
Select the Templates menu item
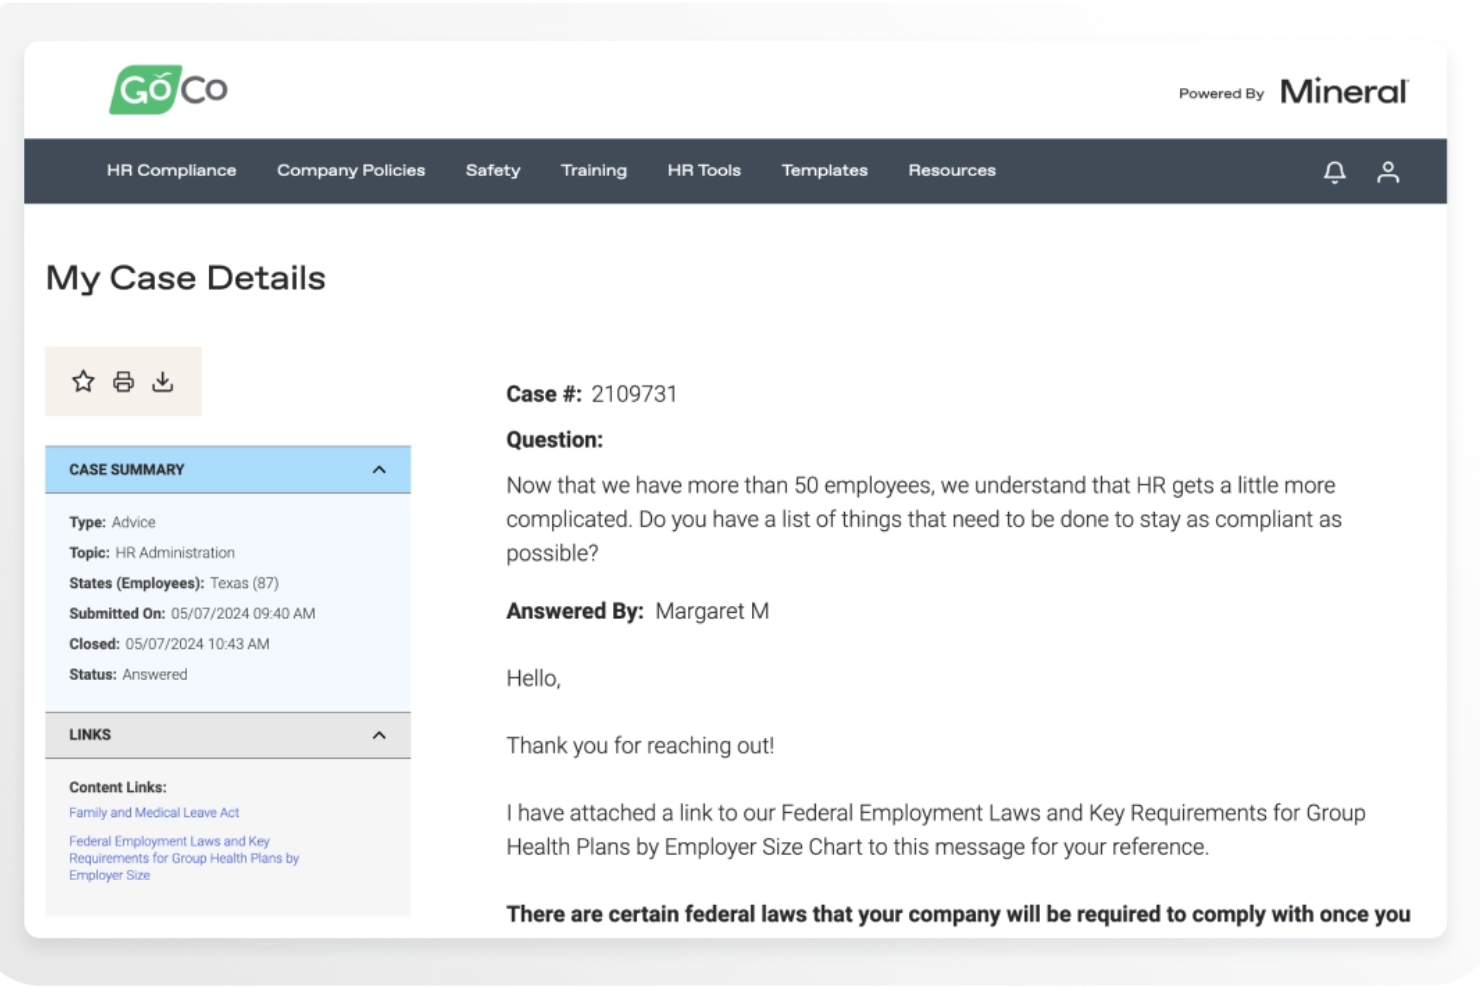824,170
